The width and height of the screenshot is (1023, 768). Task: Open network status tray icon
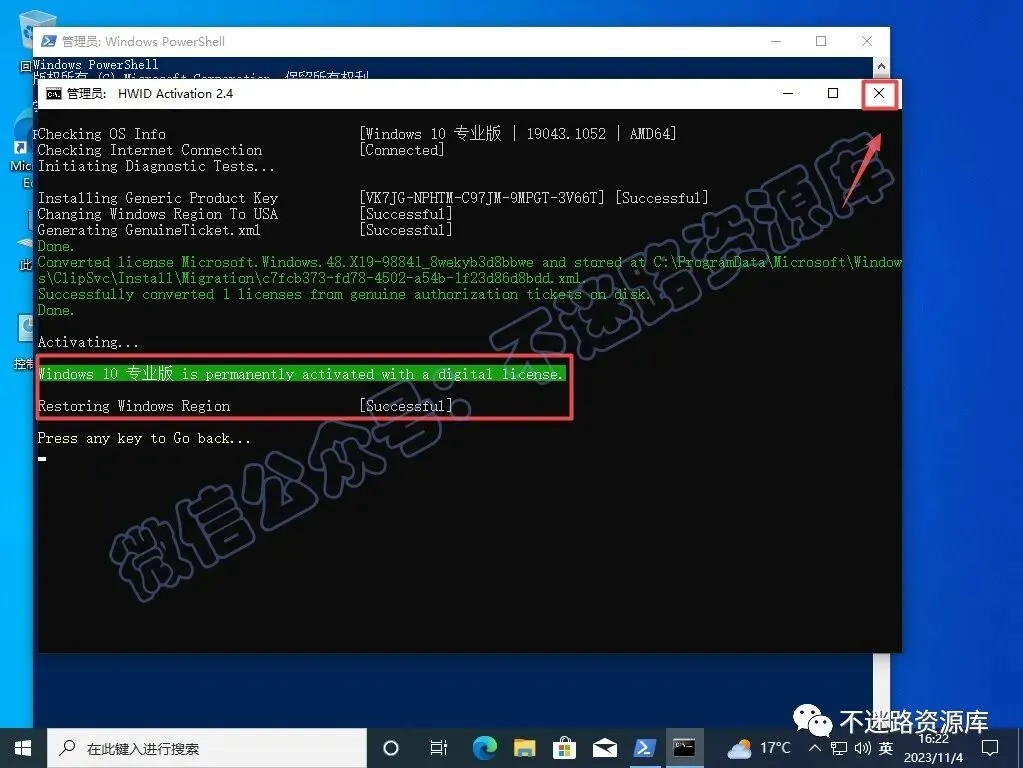(839, 748)
